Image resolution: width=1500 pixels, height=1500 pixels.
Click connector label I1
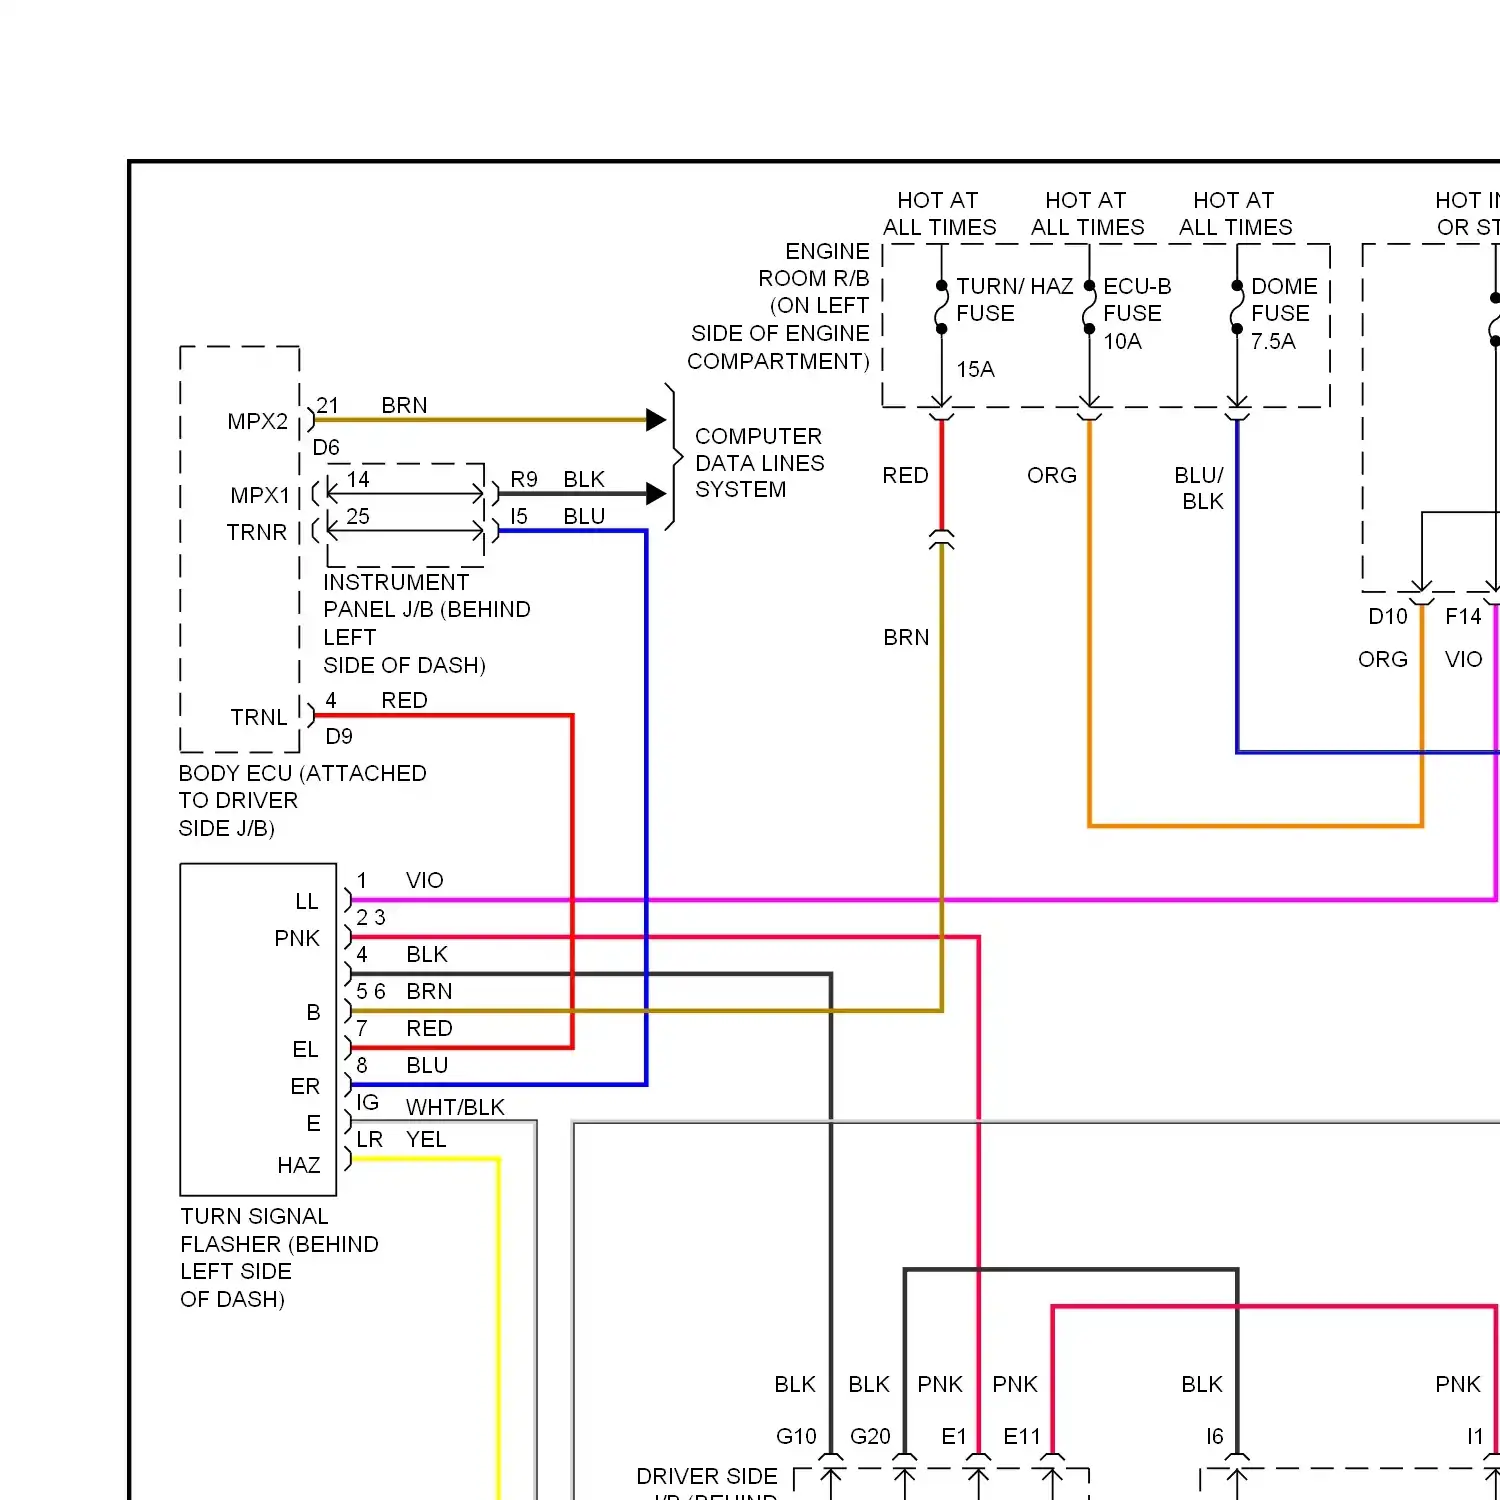pos(1475,1436)
